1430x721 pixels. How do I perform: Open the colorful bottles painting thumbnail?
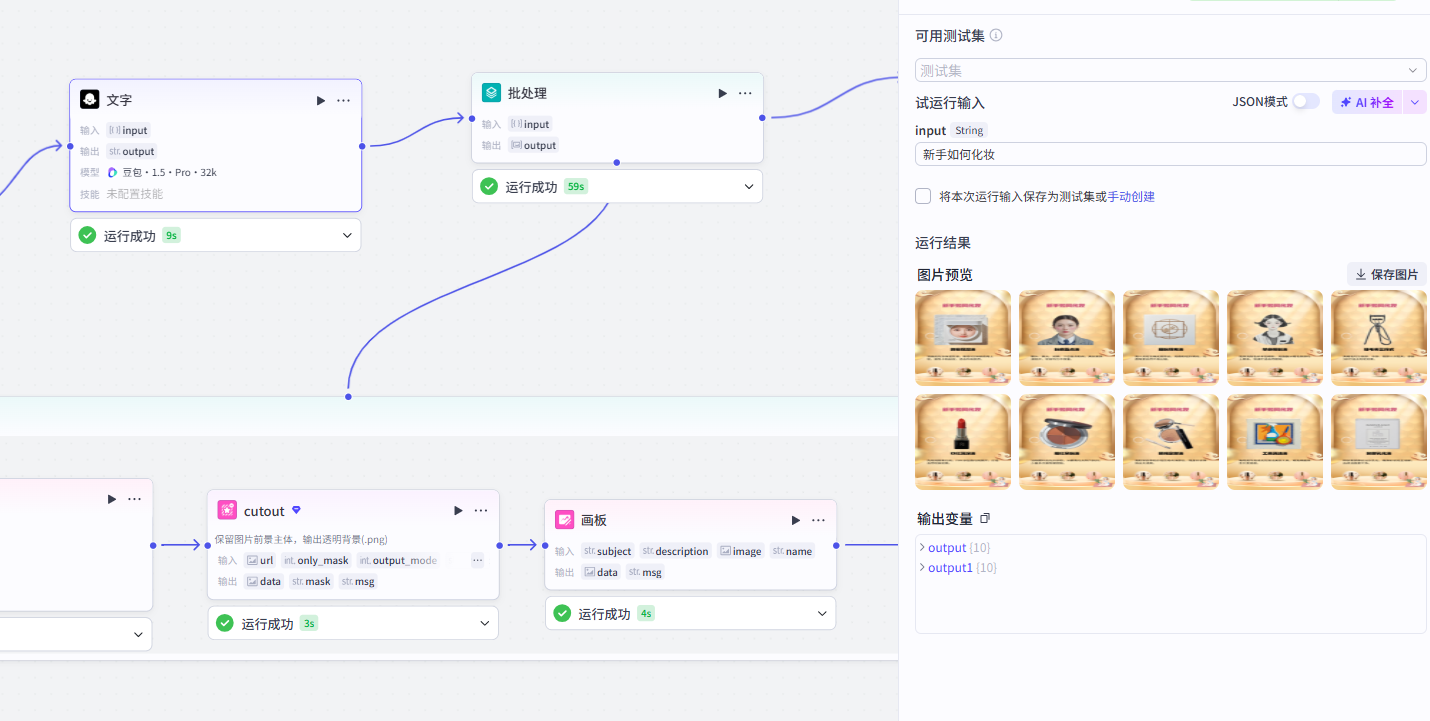point(1275,442)
